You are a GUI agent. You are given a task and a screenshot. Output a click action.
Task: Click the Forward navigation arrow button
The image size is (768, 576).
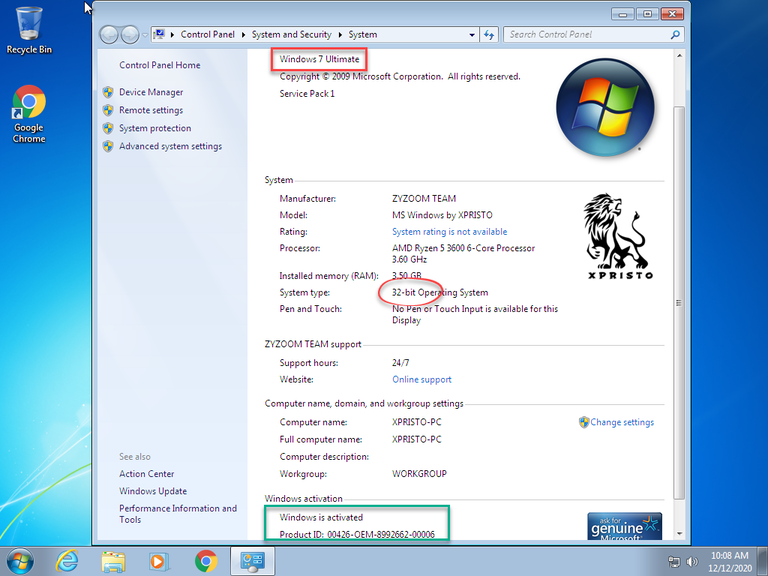129,35
